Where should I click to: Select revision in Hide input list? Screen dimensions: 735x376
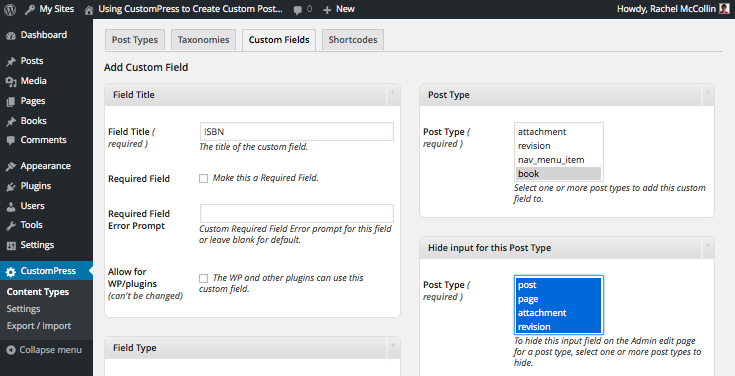[558, 327]
